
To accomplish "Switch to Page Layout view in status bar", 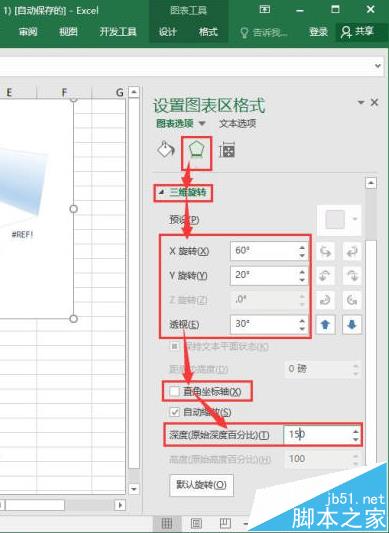I will coord(196,523).
